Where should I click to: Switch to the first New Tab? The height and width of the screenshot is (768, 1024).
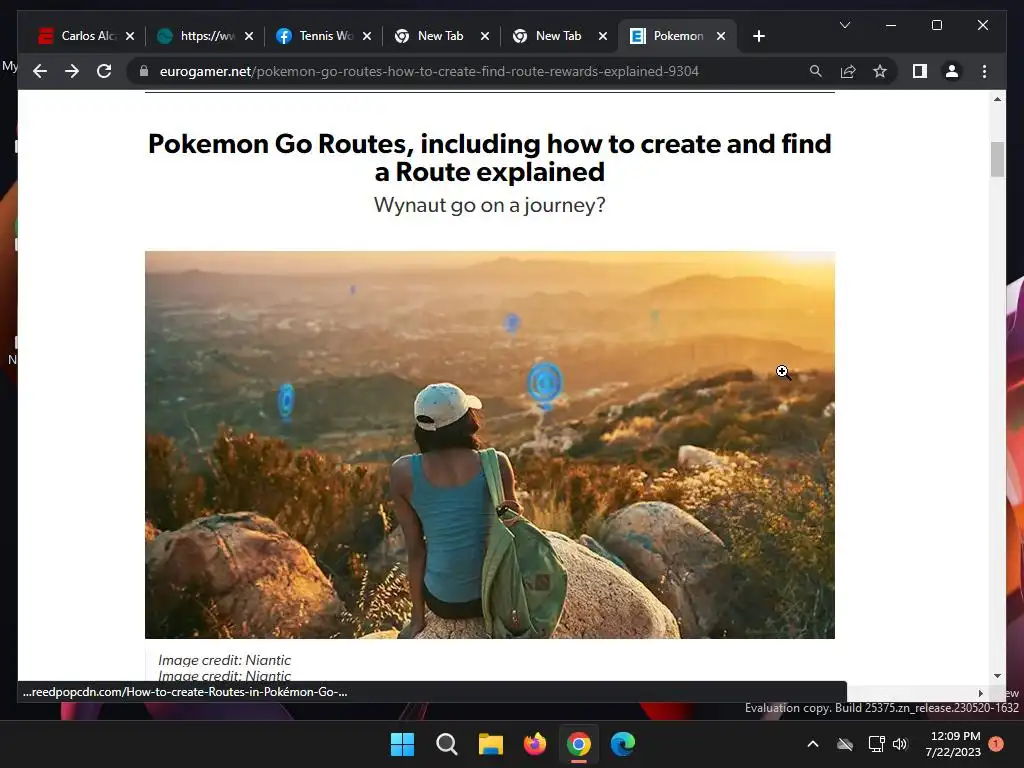click(441, 36)
